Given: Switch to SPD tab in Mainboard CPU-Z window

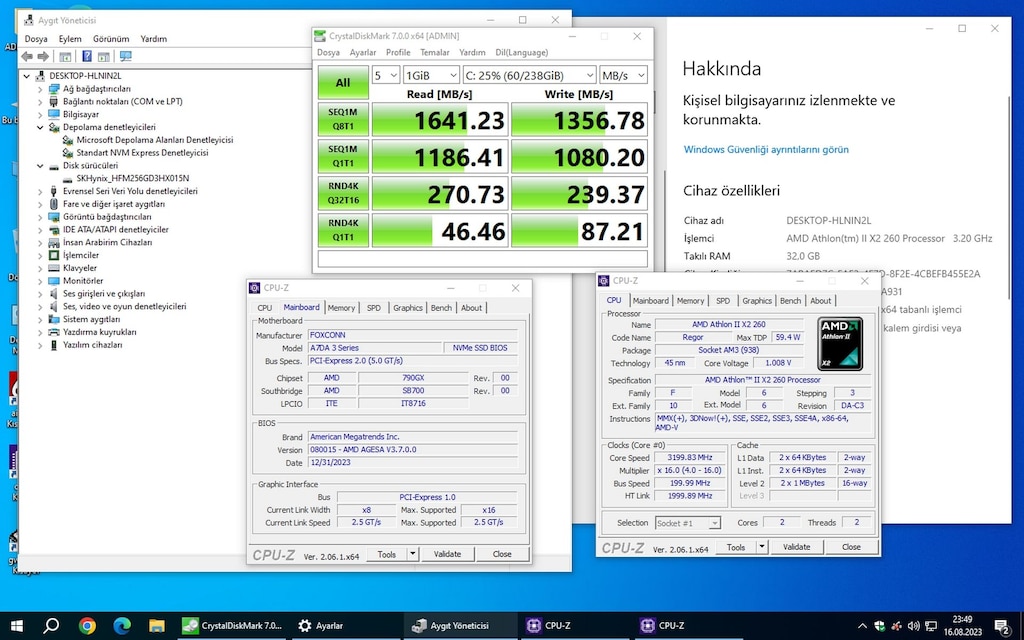Looking at the screenshot, I should 374,308.
